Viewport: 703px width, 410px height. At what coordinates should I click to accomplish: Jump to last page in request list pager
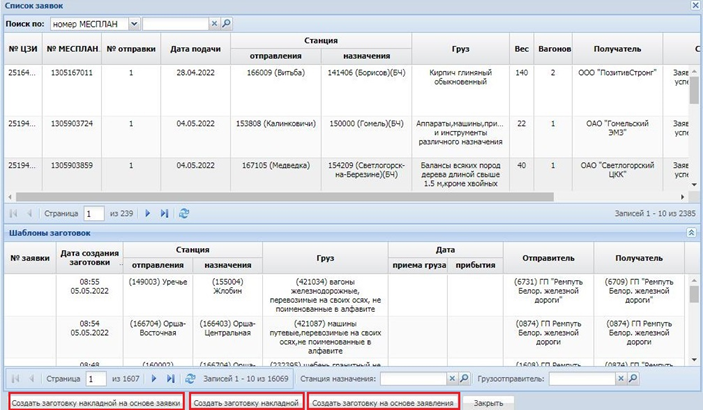click(164, 214)
